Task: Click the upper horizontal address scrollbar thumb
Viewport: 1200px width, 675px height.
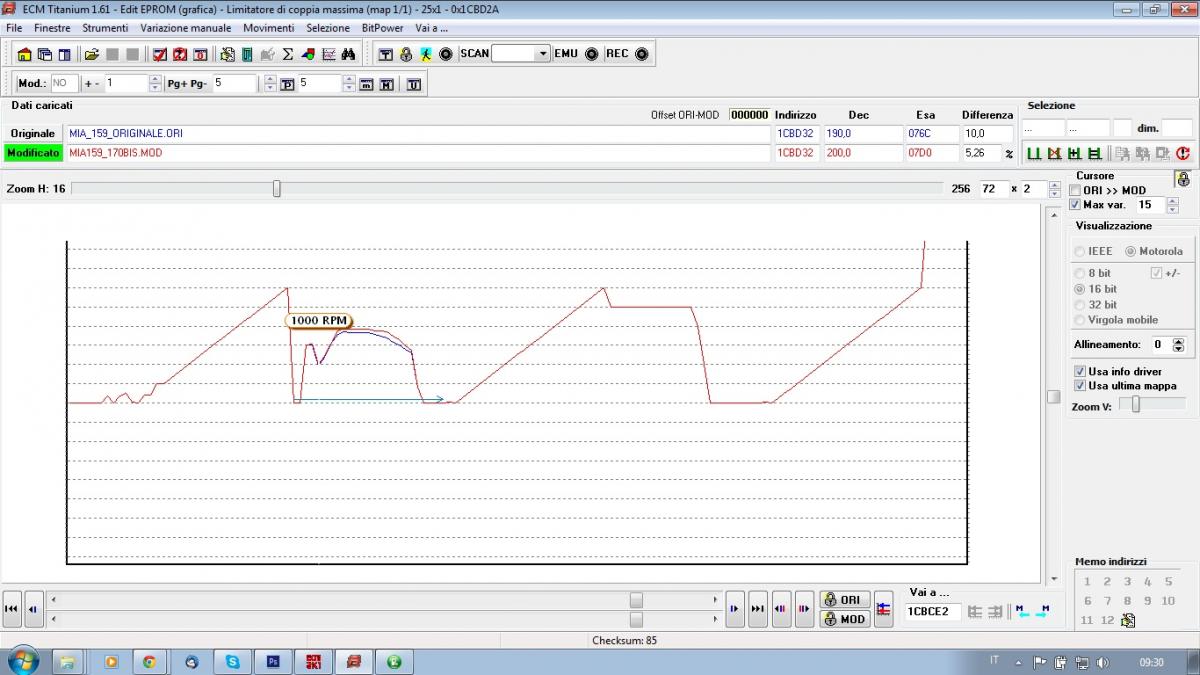Action: tap(636, 599)
